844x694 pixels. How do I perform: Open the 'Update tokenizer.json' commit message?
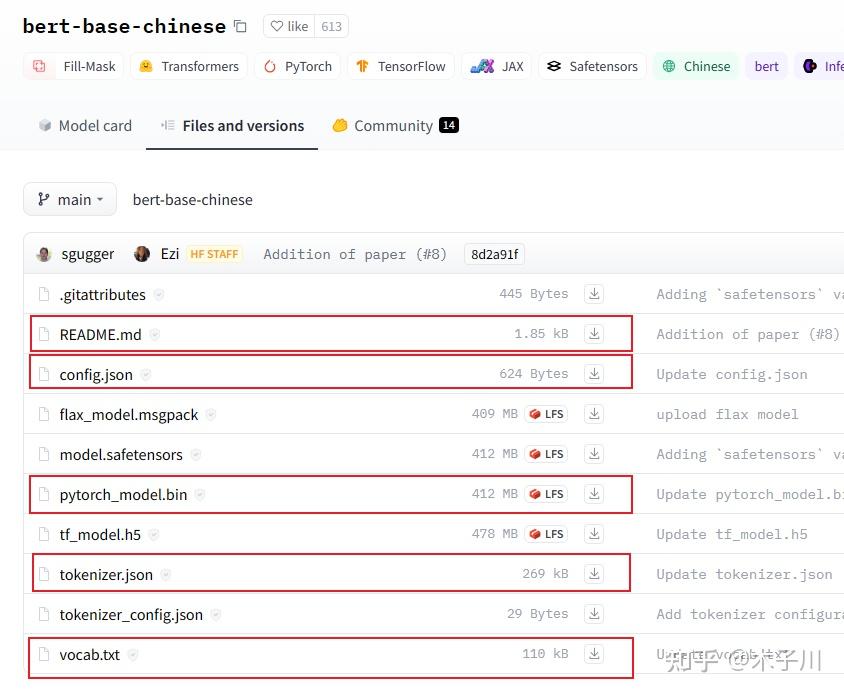[744, 574]
